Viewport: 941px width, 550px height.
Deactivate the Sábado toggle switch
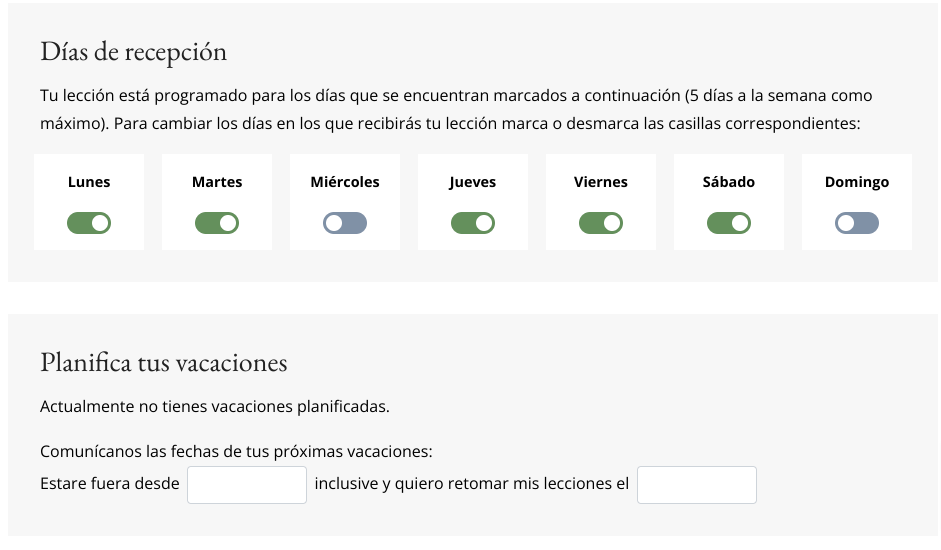click(x=729, y=223)
